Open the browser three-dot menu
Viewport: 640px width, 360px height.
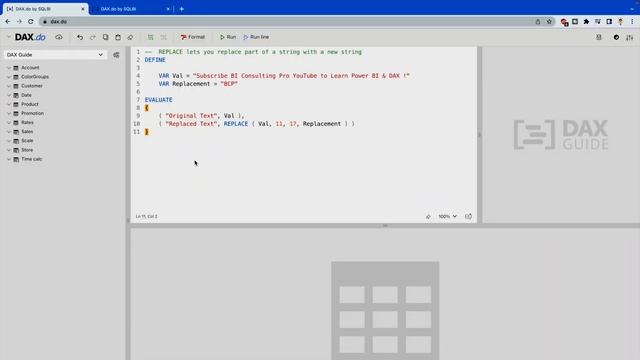point(632,22)
